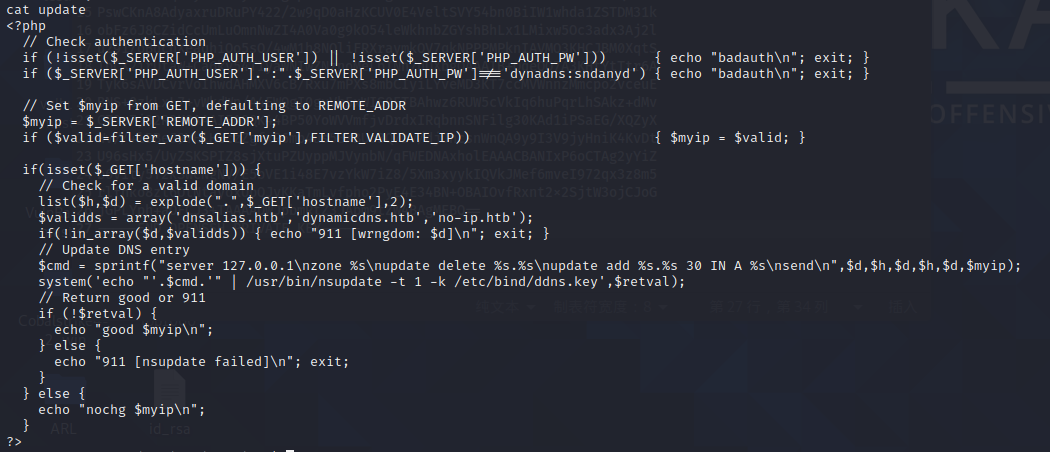Click the /usr/bin/nsupdate system call line
1050x452 pixels.
362,282
